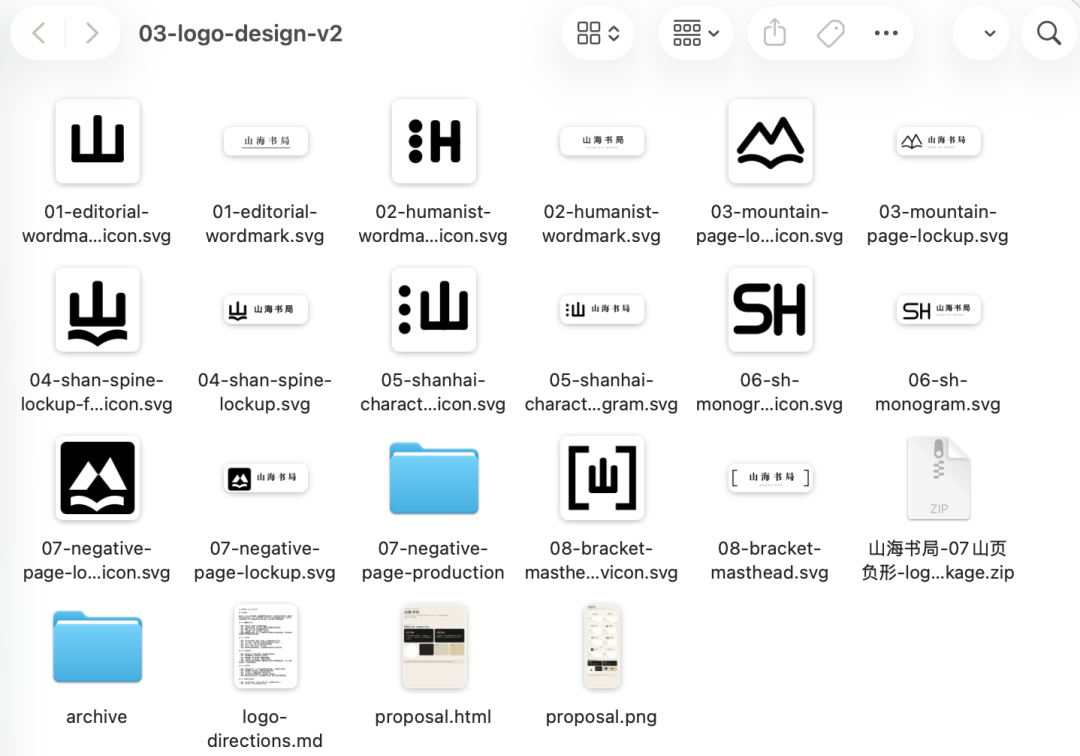This screenshot has width=1080, height=756.
Task: Click the file name proposal.png
Action: tap(601, 717)
